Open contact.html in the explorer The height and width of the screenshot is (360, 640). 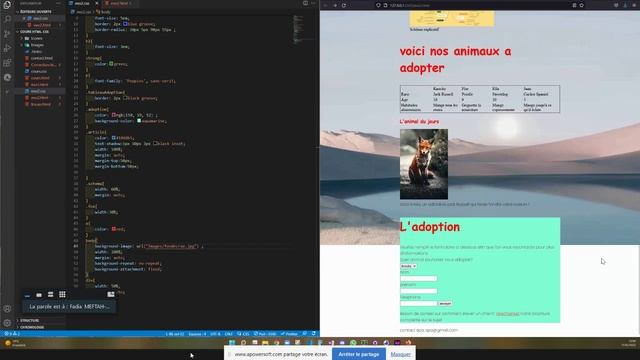(x=41, y=58)
